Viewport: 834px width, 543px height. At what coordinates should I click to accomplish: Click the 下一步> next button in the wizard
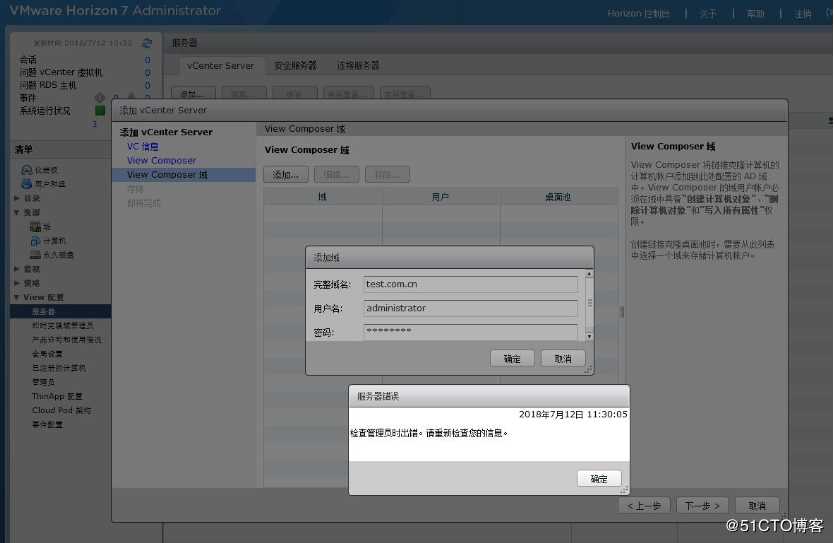pos(702,506)
